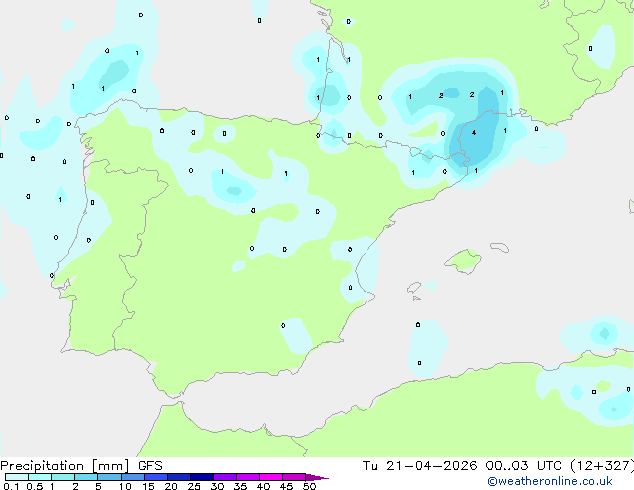The height and width of the screenshot is (490, 634).
Task: Click the legend scale label "45"
Action: coord(286,486)
